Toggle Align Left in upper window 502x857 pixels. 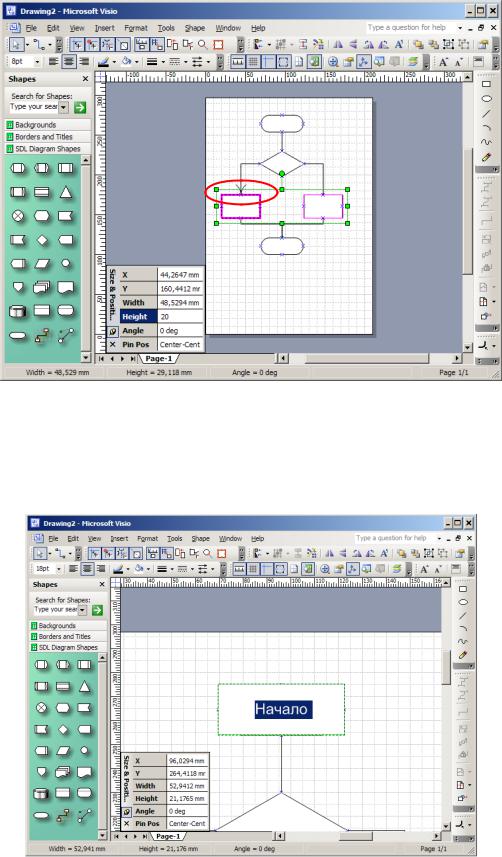(x=54, y=62)
